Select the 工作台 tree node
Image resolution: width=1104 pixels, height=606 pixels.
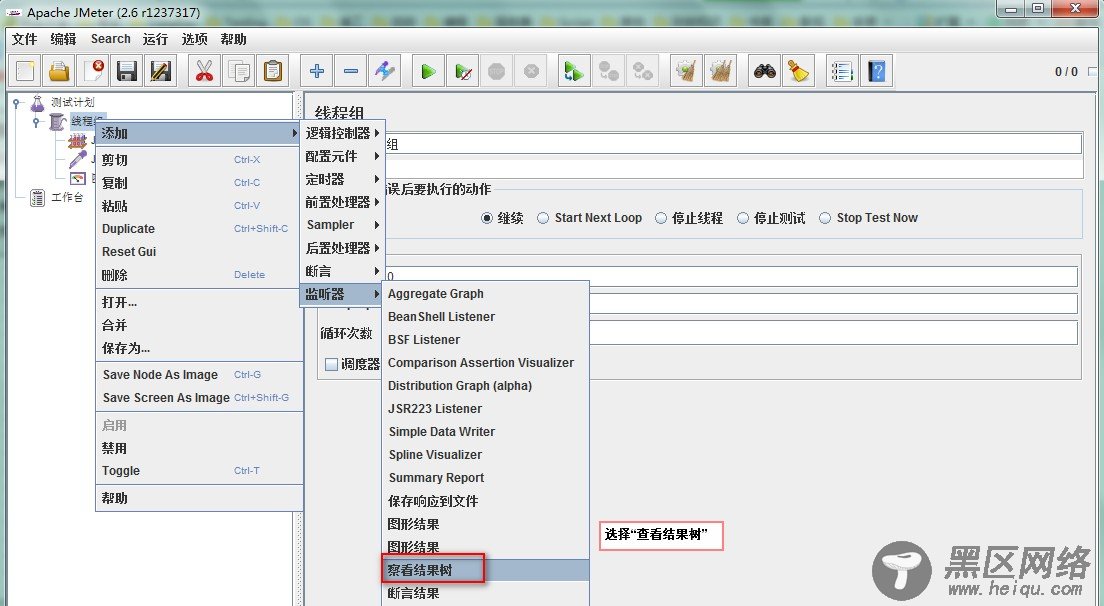[67, 198]
